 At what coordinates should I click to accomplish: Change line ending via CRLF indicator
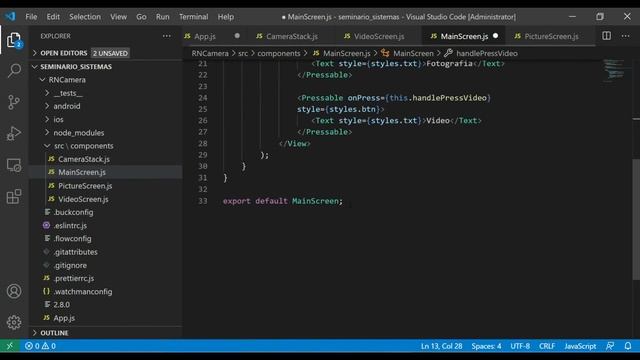click(x=547, y=346)
